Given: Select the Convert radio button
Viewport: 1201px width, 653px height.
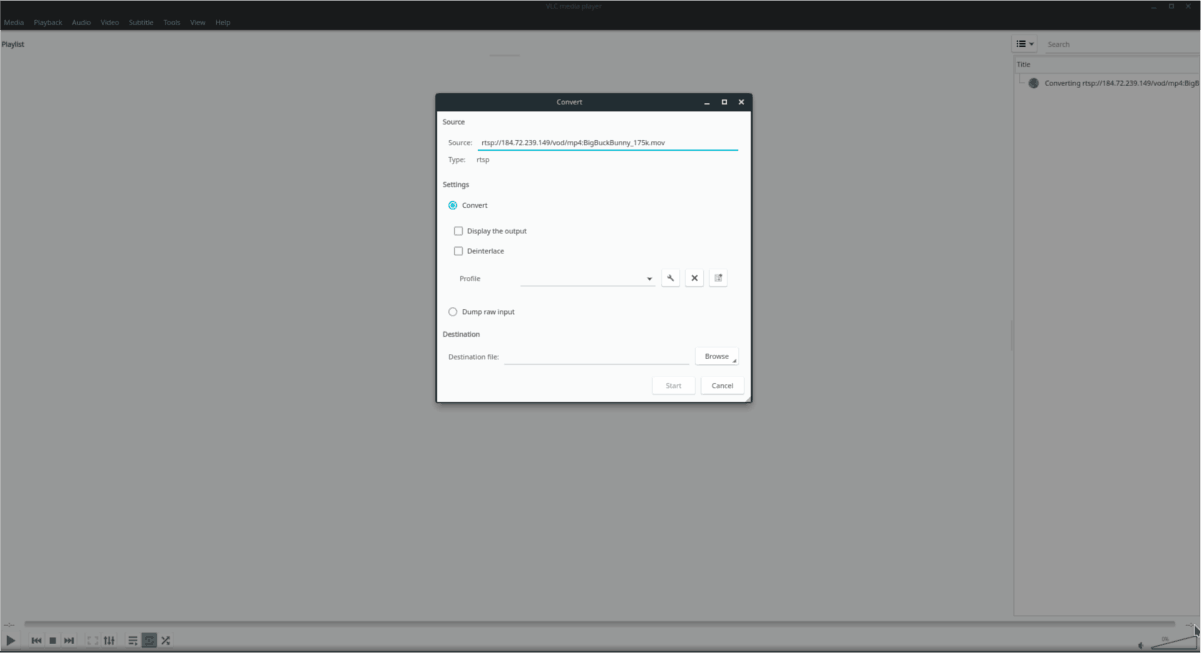Looking at the screenshot, I should (x=453, y=205).
